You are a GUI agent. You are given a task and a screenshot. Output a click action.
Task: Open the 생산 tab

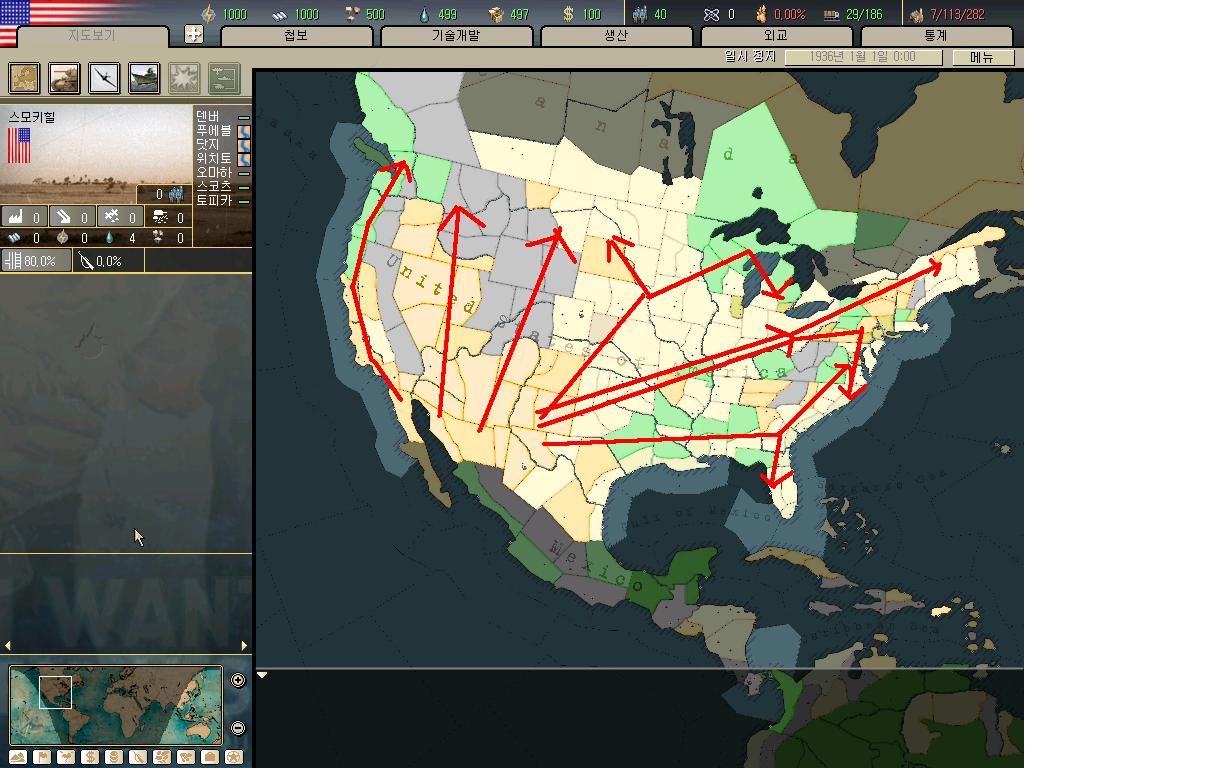[x=616, y=36]
